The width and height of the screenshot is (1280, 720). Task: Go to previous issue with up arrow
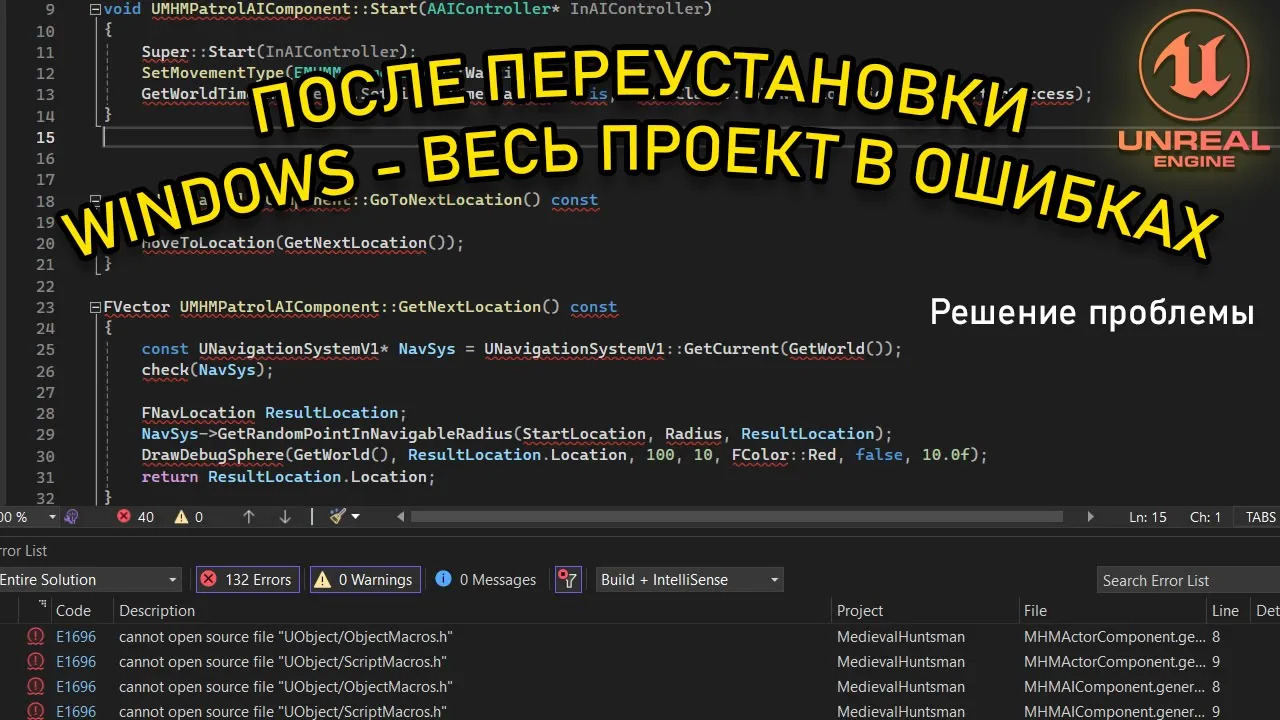tap(249, 517)
